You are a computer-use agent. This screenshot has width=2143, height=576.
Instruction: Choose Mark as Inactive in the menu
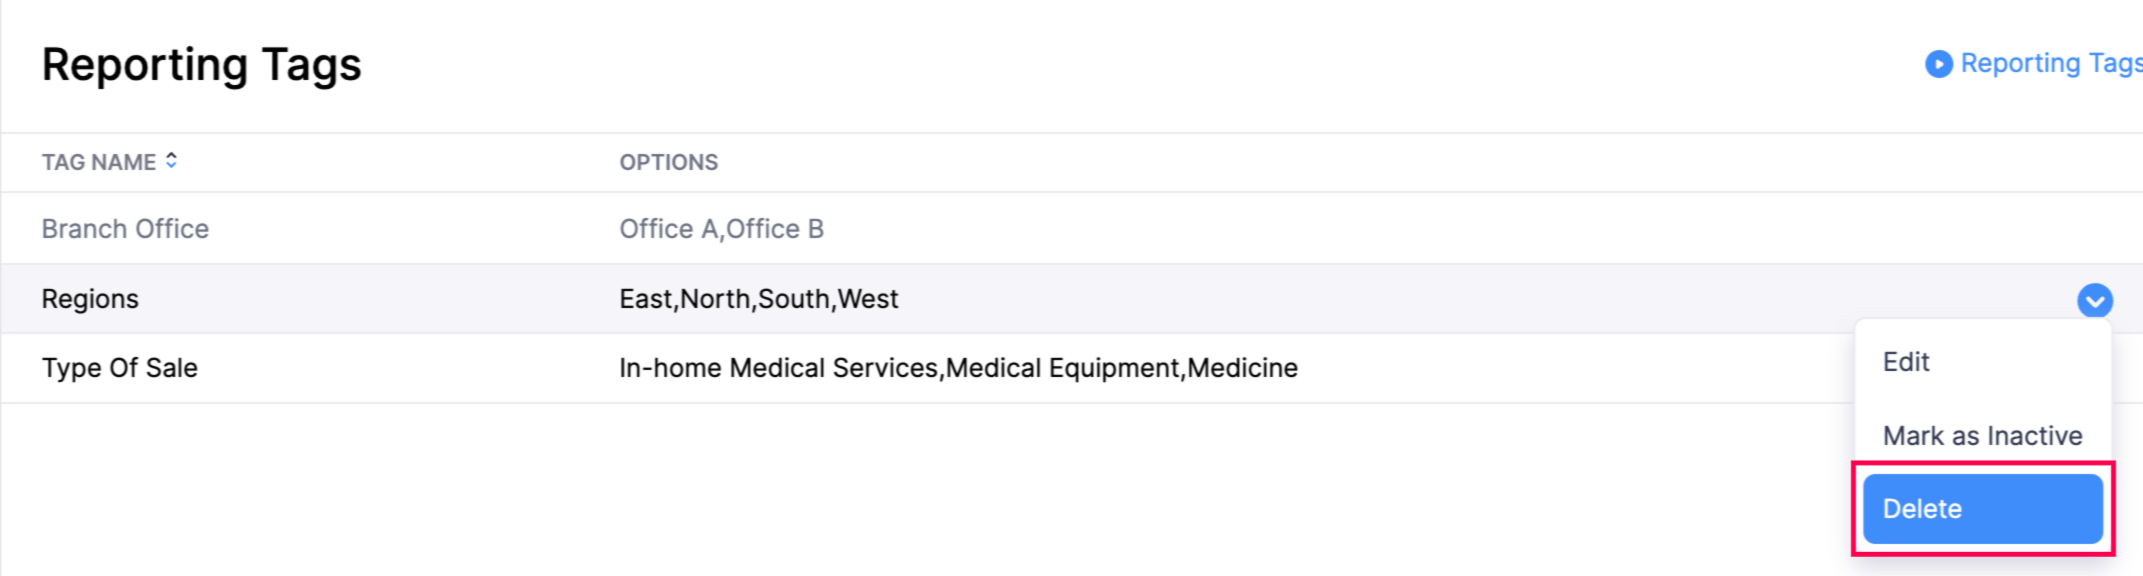tap(1982, 436)
